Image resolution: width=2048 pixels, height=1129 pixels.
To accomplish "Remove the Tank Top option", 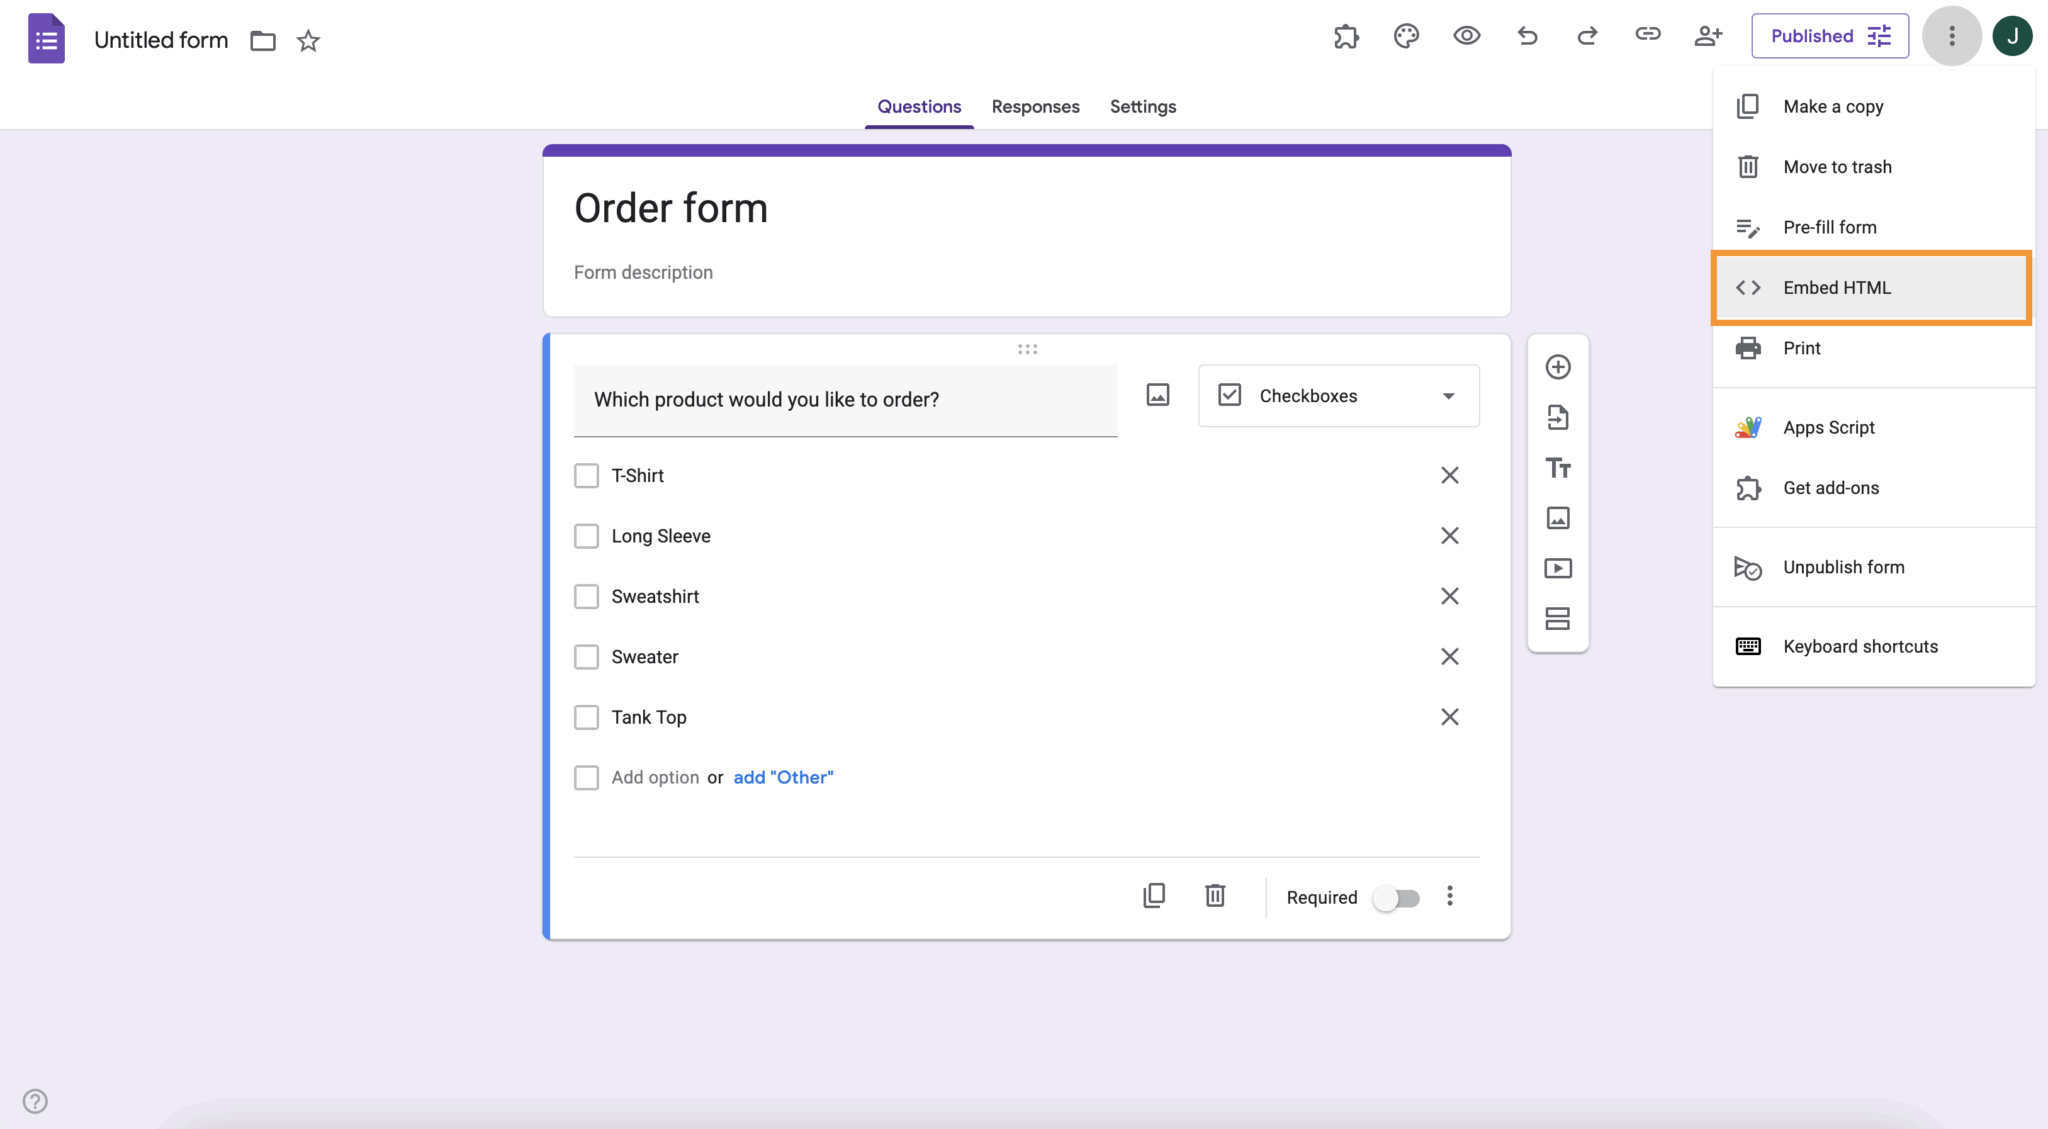I will (x=1450, y=716).
